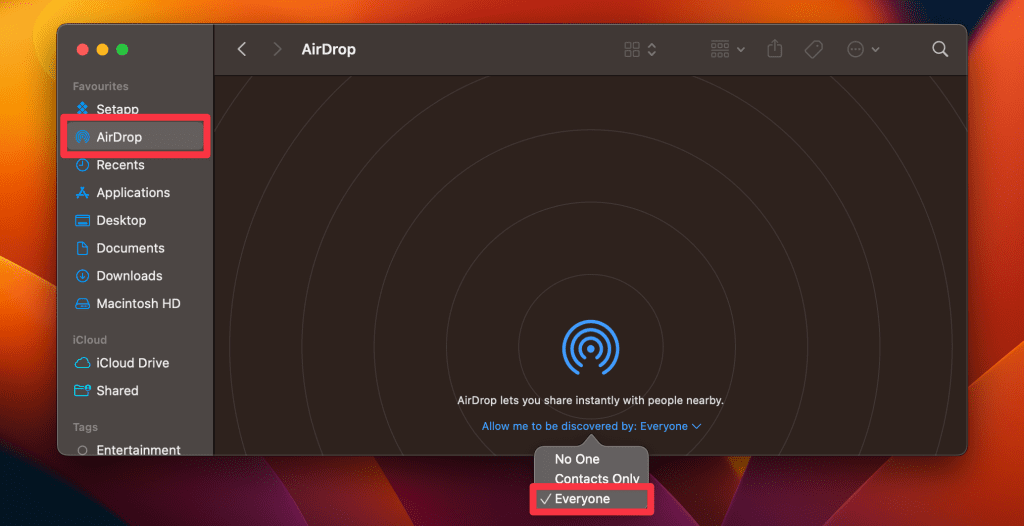This screenshot has height=526, width=1024.
Task: Click the AirDrop sidebar icon
Action: pyautogui.click(x=82, y=137)
